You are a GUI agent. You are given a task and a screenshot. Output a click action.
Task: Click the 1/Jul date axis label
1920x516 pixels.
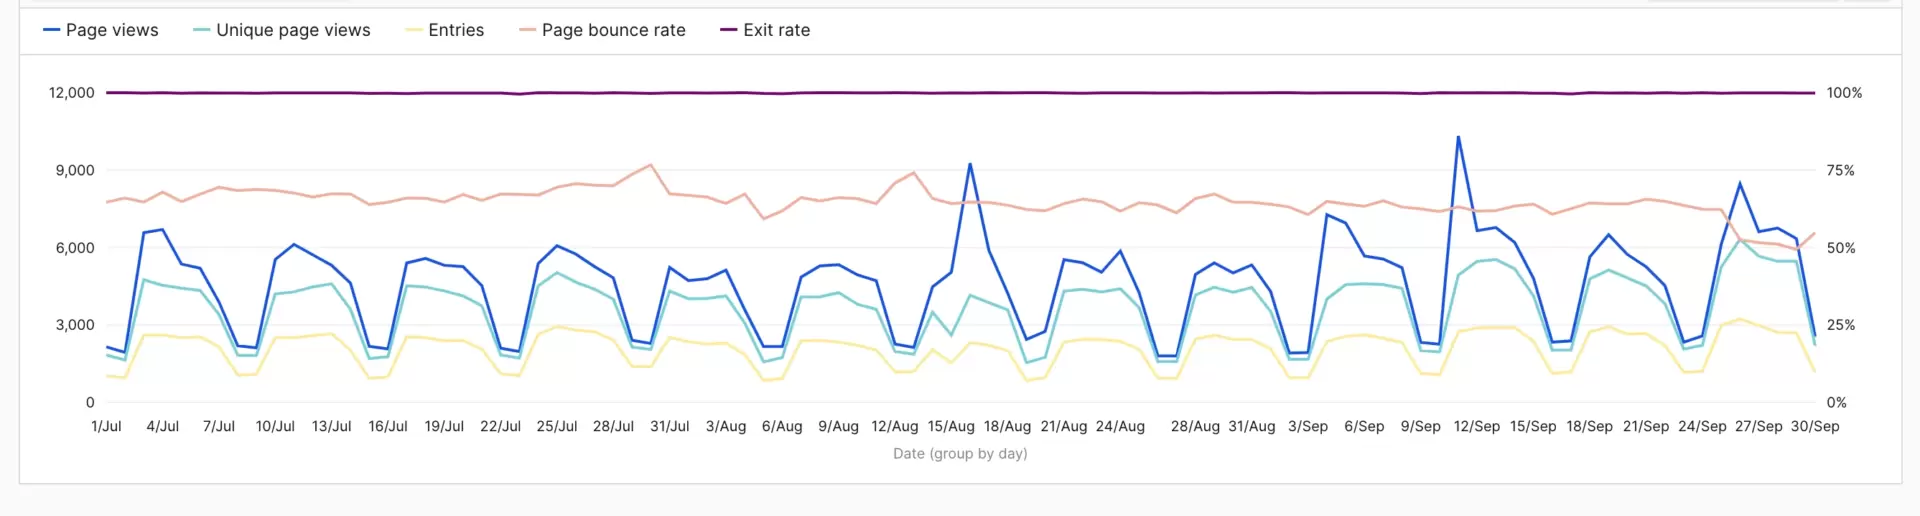(x=106, y=426)
